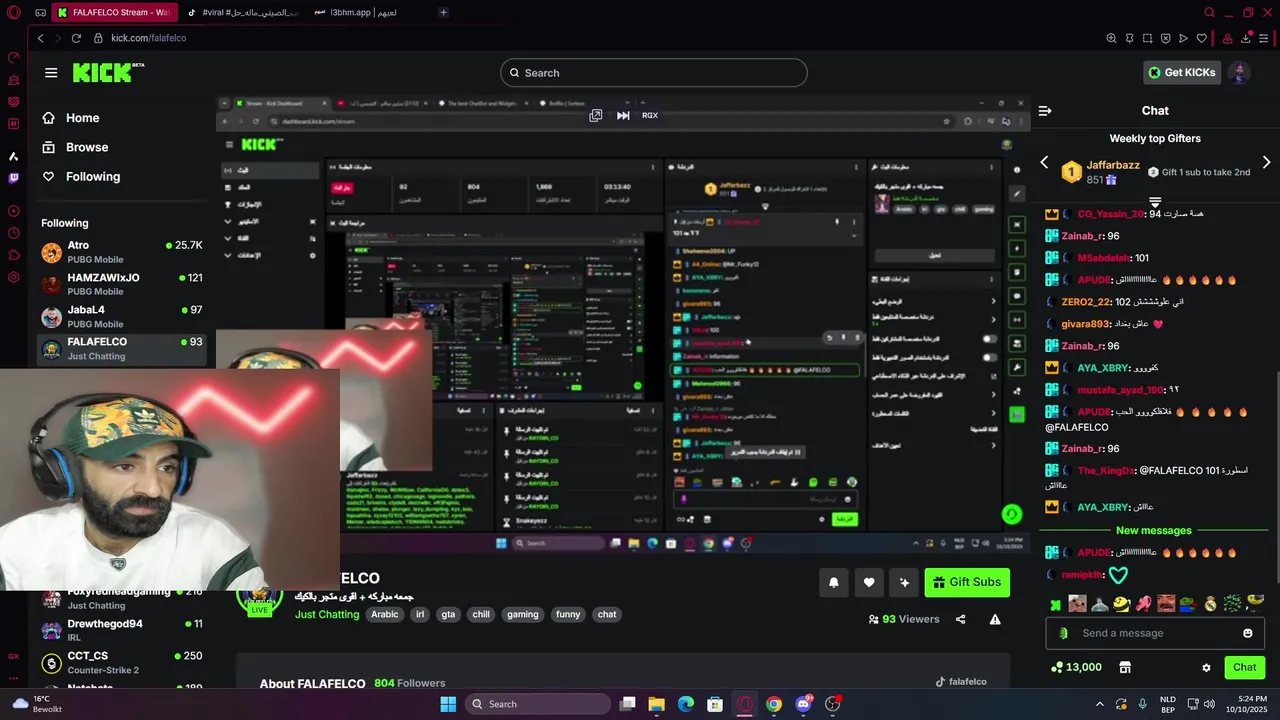This screenshot has height=720, width=1280.
Task: Select the funny tag
Action: point(568,614)
